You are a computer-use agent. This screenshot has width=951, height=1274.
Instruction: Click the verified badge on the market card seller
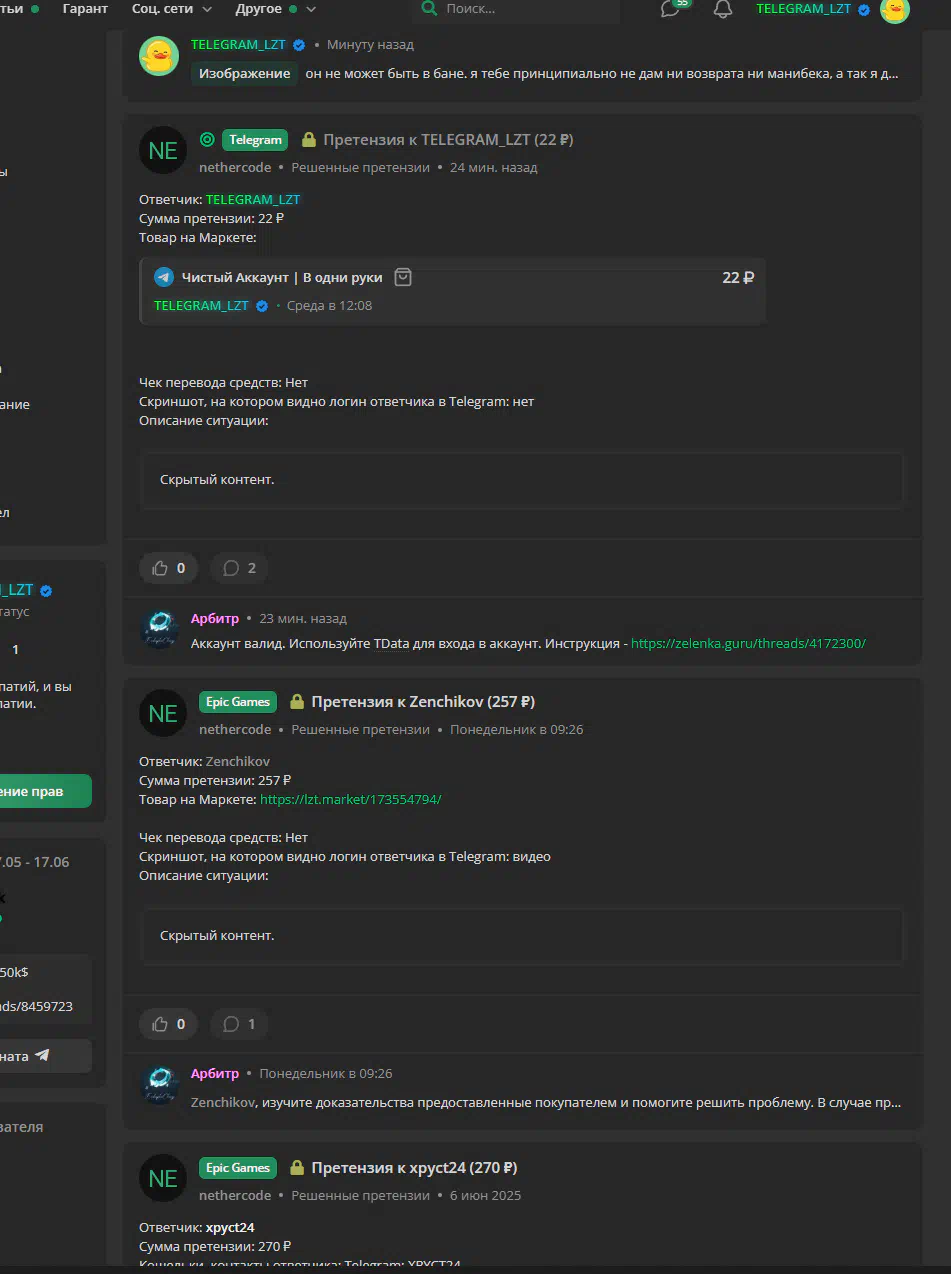[262, 306]
